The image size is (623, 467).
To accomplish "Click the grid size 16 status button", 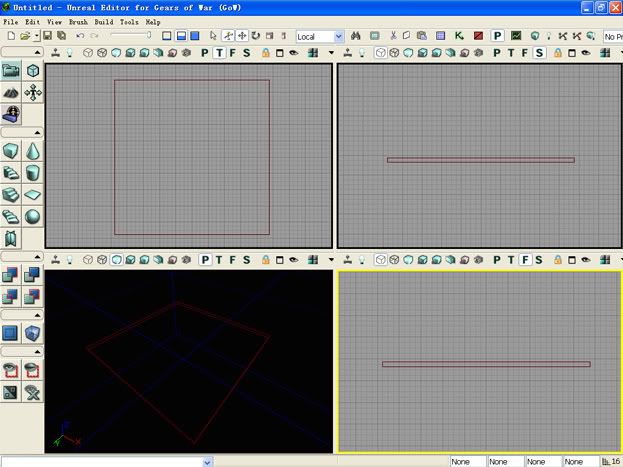I will click(x=610, y=461).
